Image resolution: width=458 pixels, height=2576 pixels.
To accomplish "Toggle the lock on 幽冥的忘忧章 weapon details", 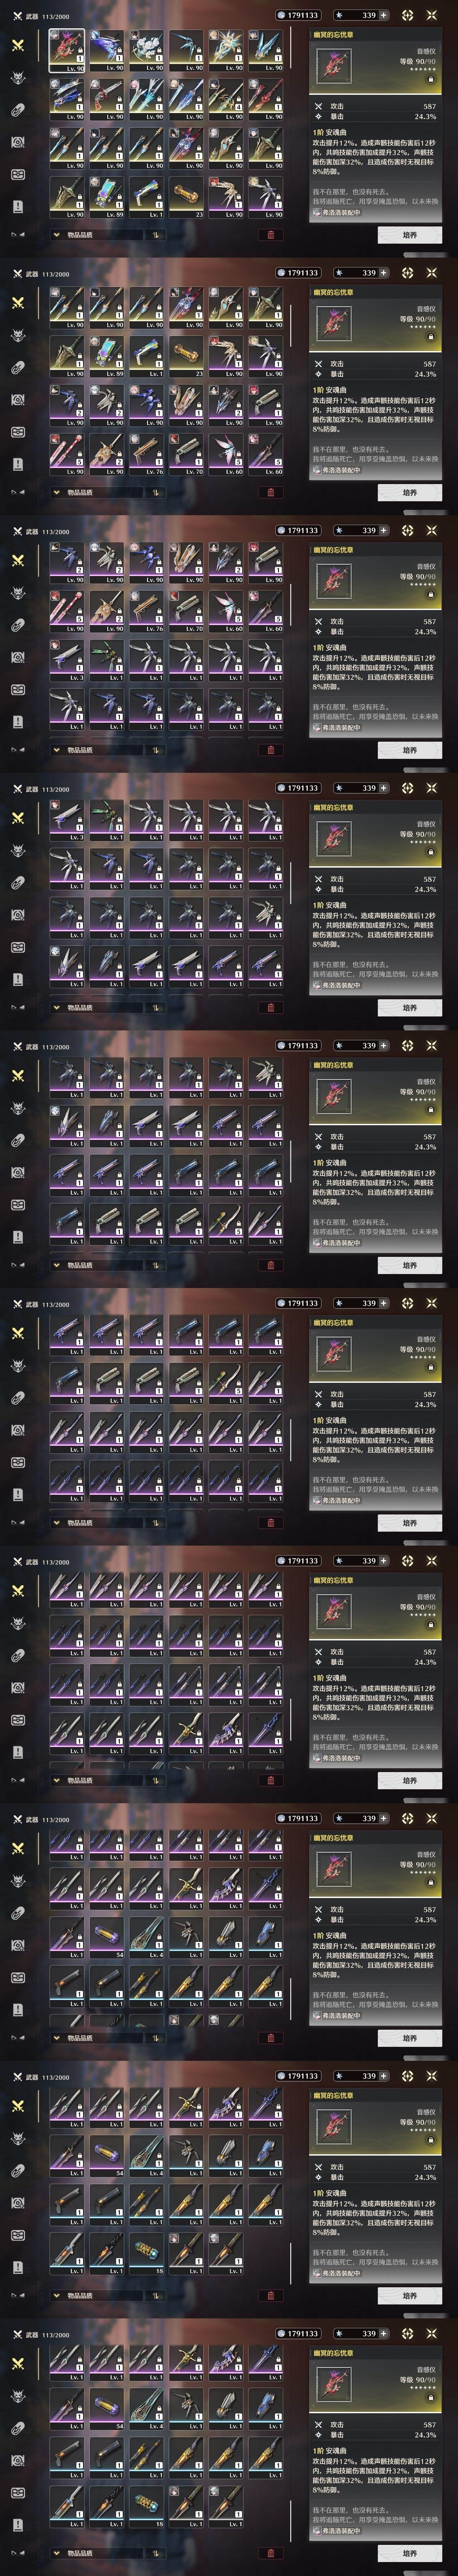I will tap(431, 79).
